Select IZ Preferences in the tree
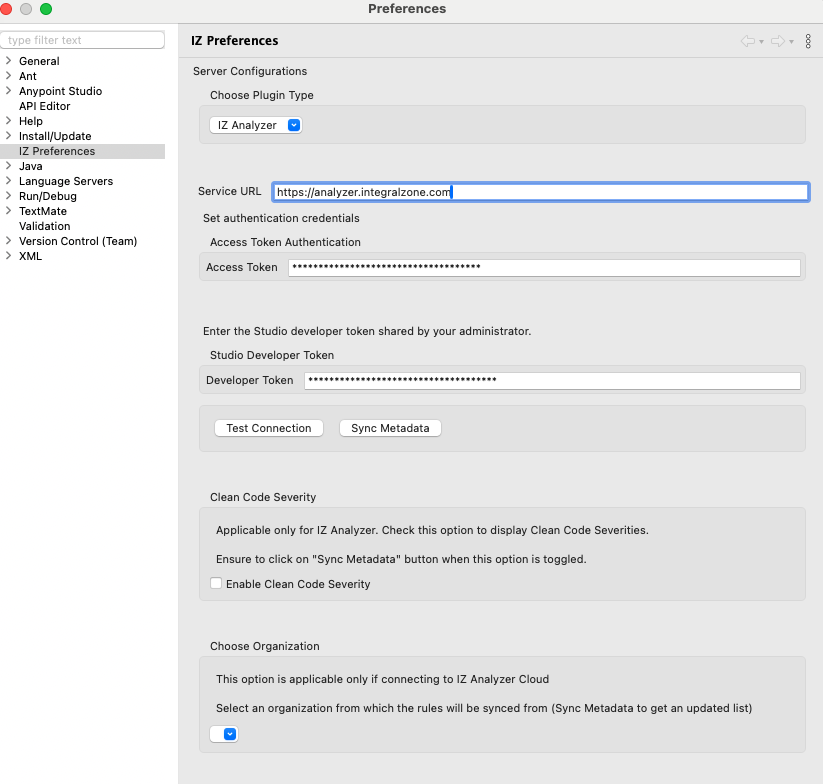This screenshot has width=823, height=784. (57, 151)
